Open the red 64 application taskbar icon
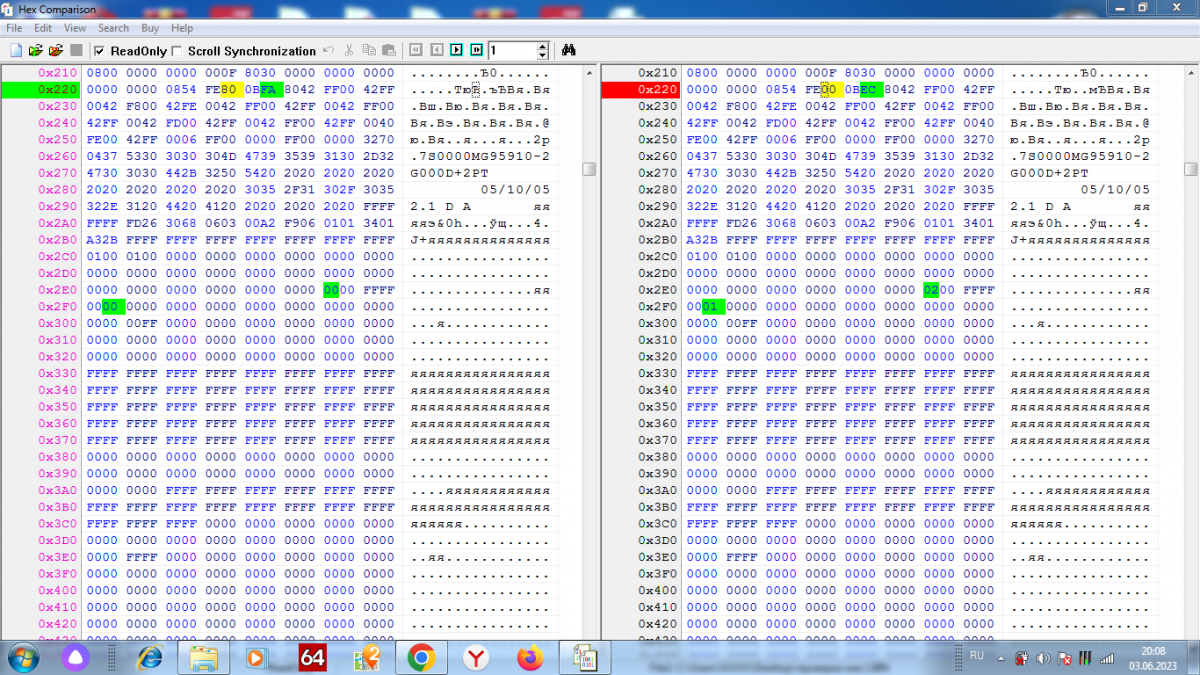This screenshot has width=1200, height=675. (x=312, y=658)
